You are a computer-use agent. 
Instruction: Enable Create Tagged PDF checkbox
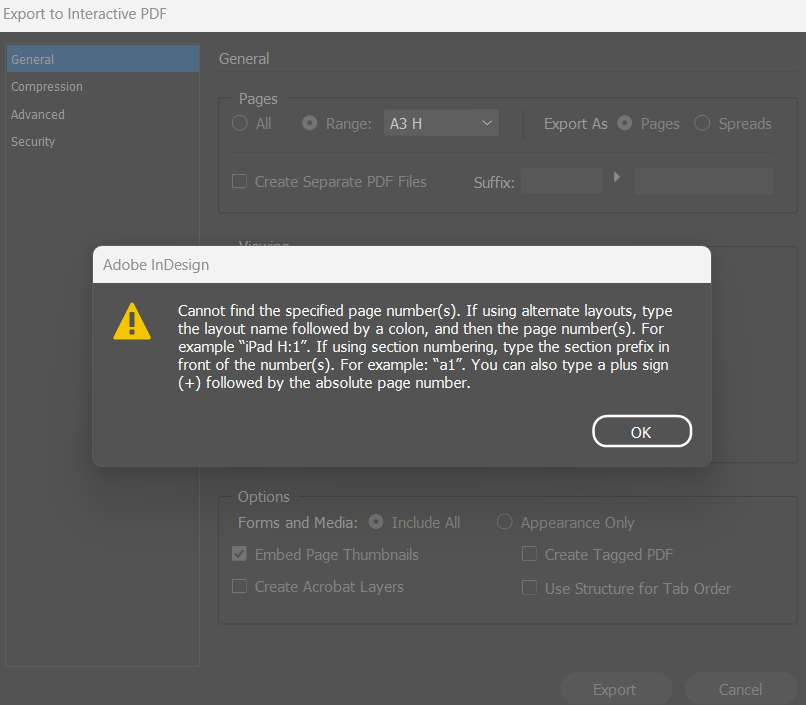click(x=529, y=554)
